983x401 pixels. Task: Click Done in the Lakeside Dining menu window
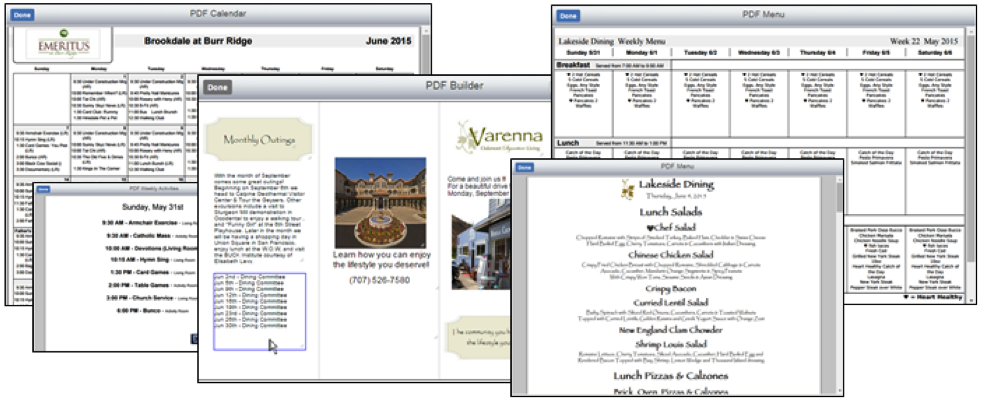click(x=524, y=167)
